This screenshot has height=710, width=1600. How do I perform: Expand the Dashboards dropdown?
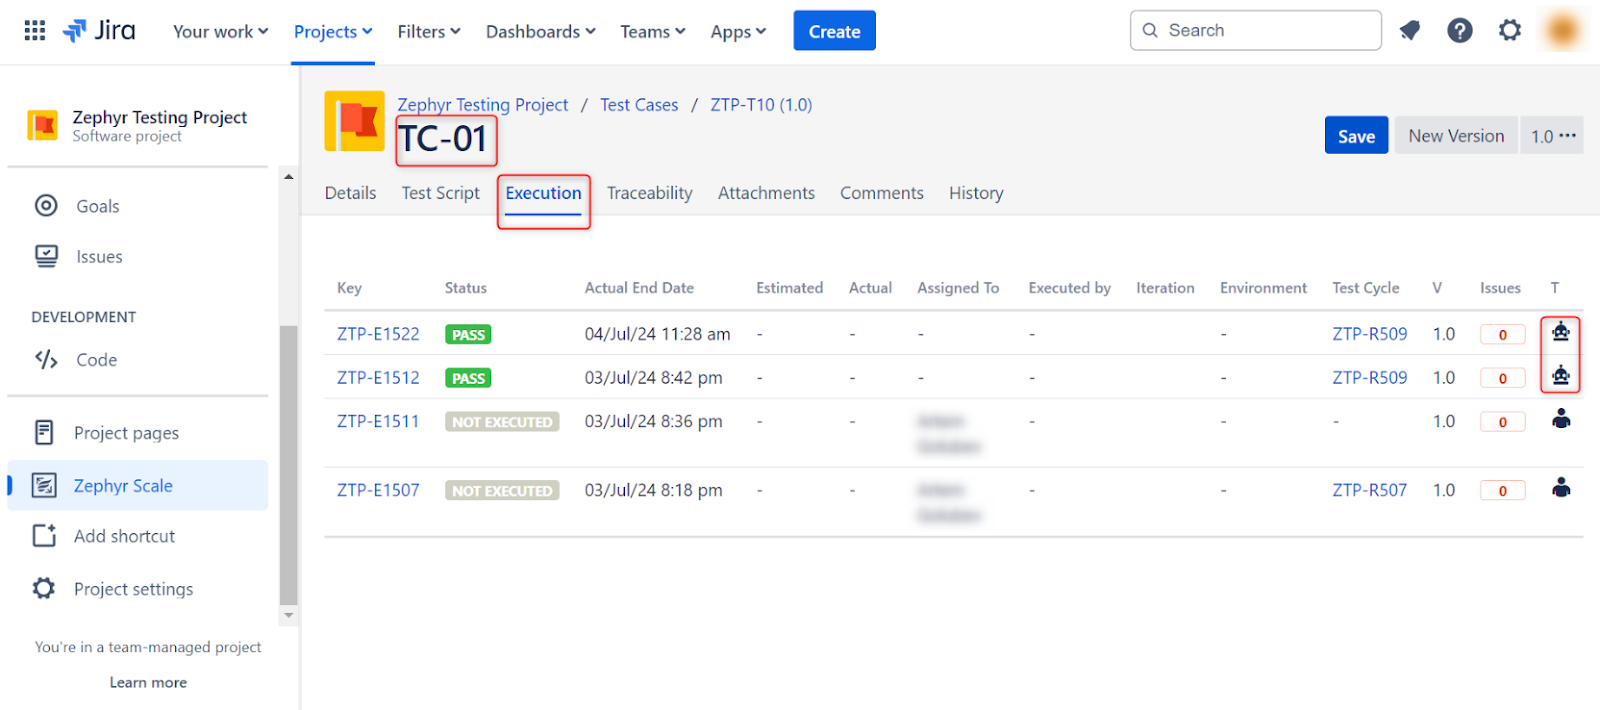click(x=541, y=31)
